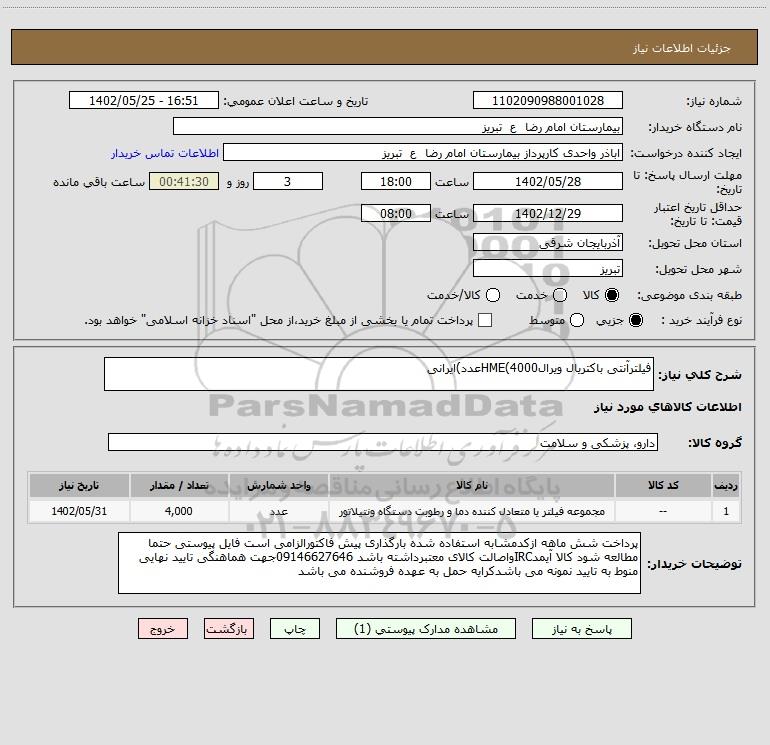The image size is (770, 745).
Task: Click the general need description text box
Action: [x=379, y=374]
